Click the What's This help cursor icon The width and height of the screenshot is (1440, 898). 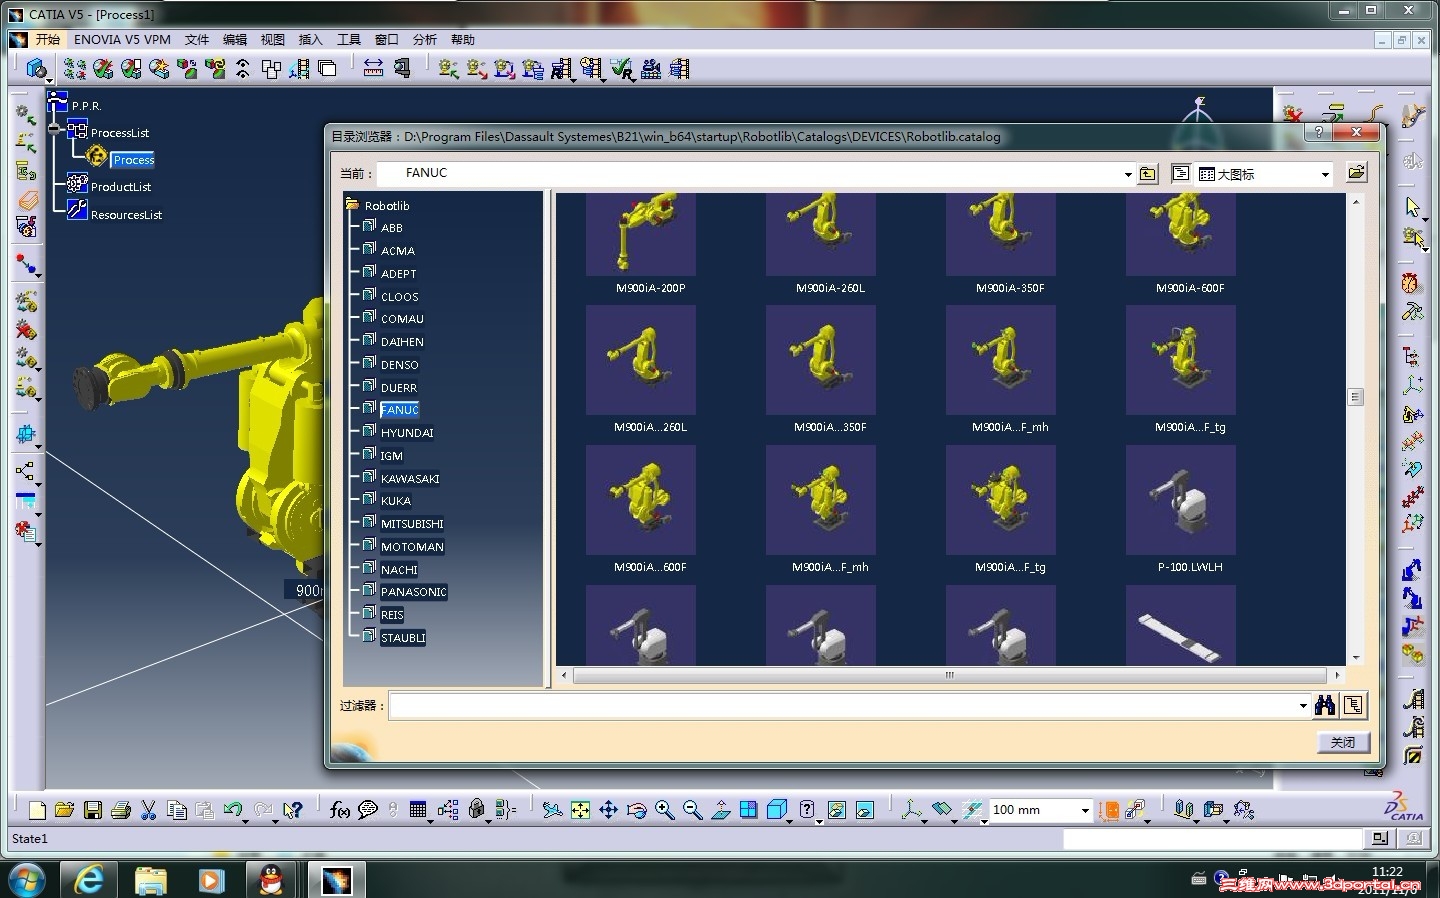[292, 810]
